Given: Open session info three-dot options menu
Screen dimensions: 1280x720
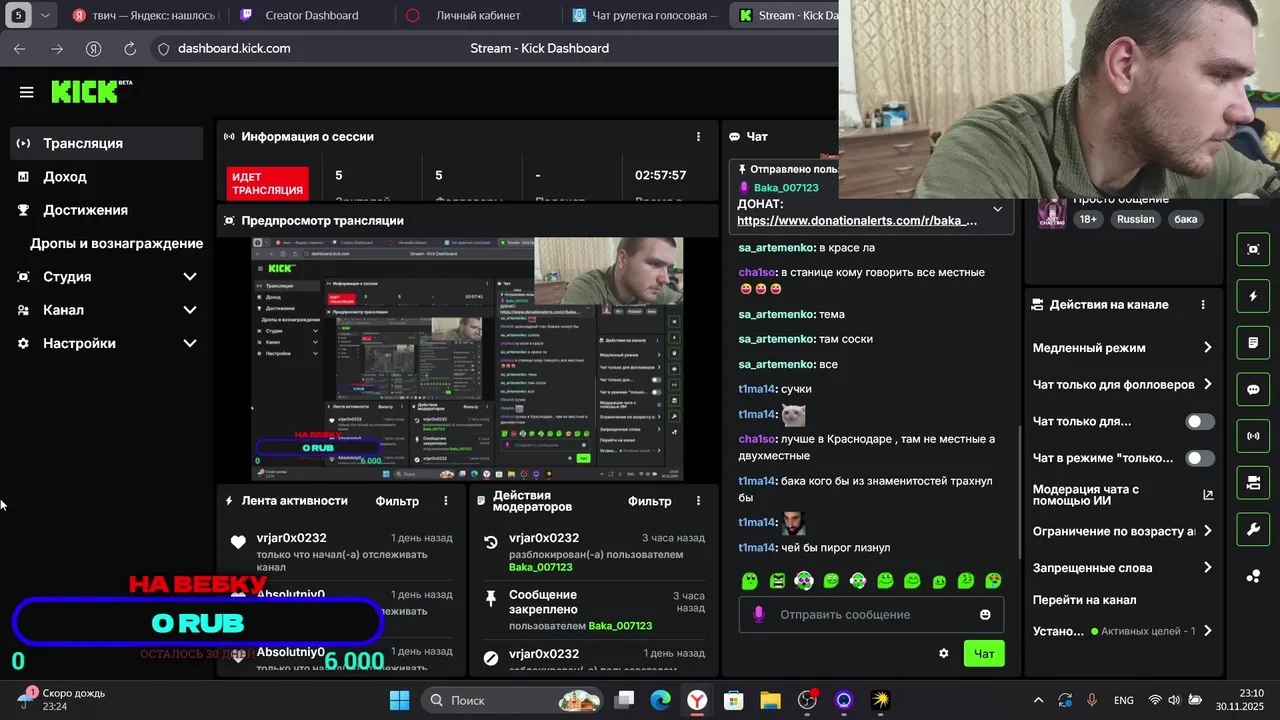Looking at the screenshot, I should tap(698, 136).
